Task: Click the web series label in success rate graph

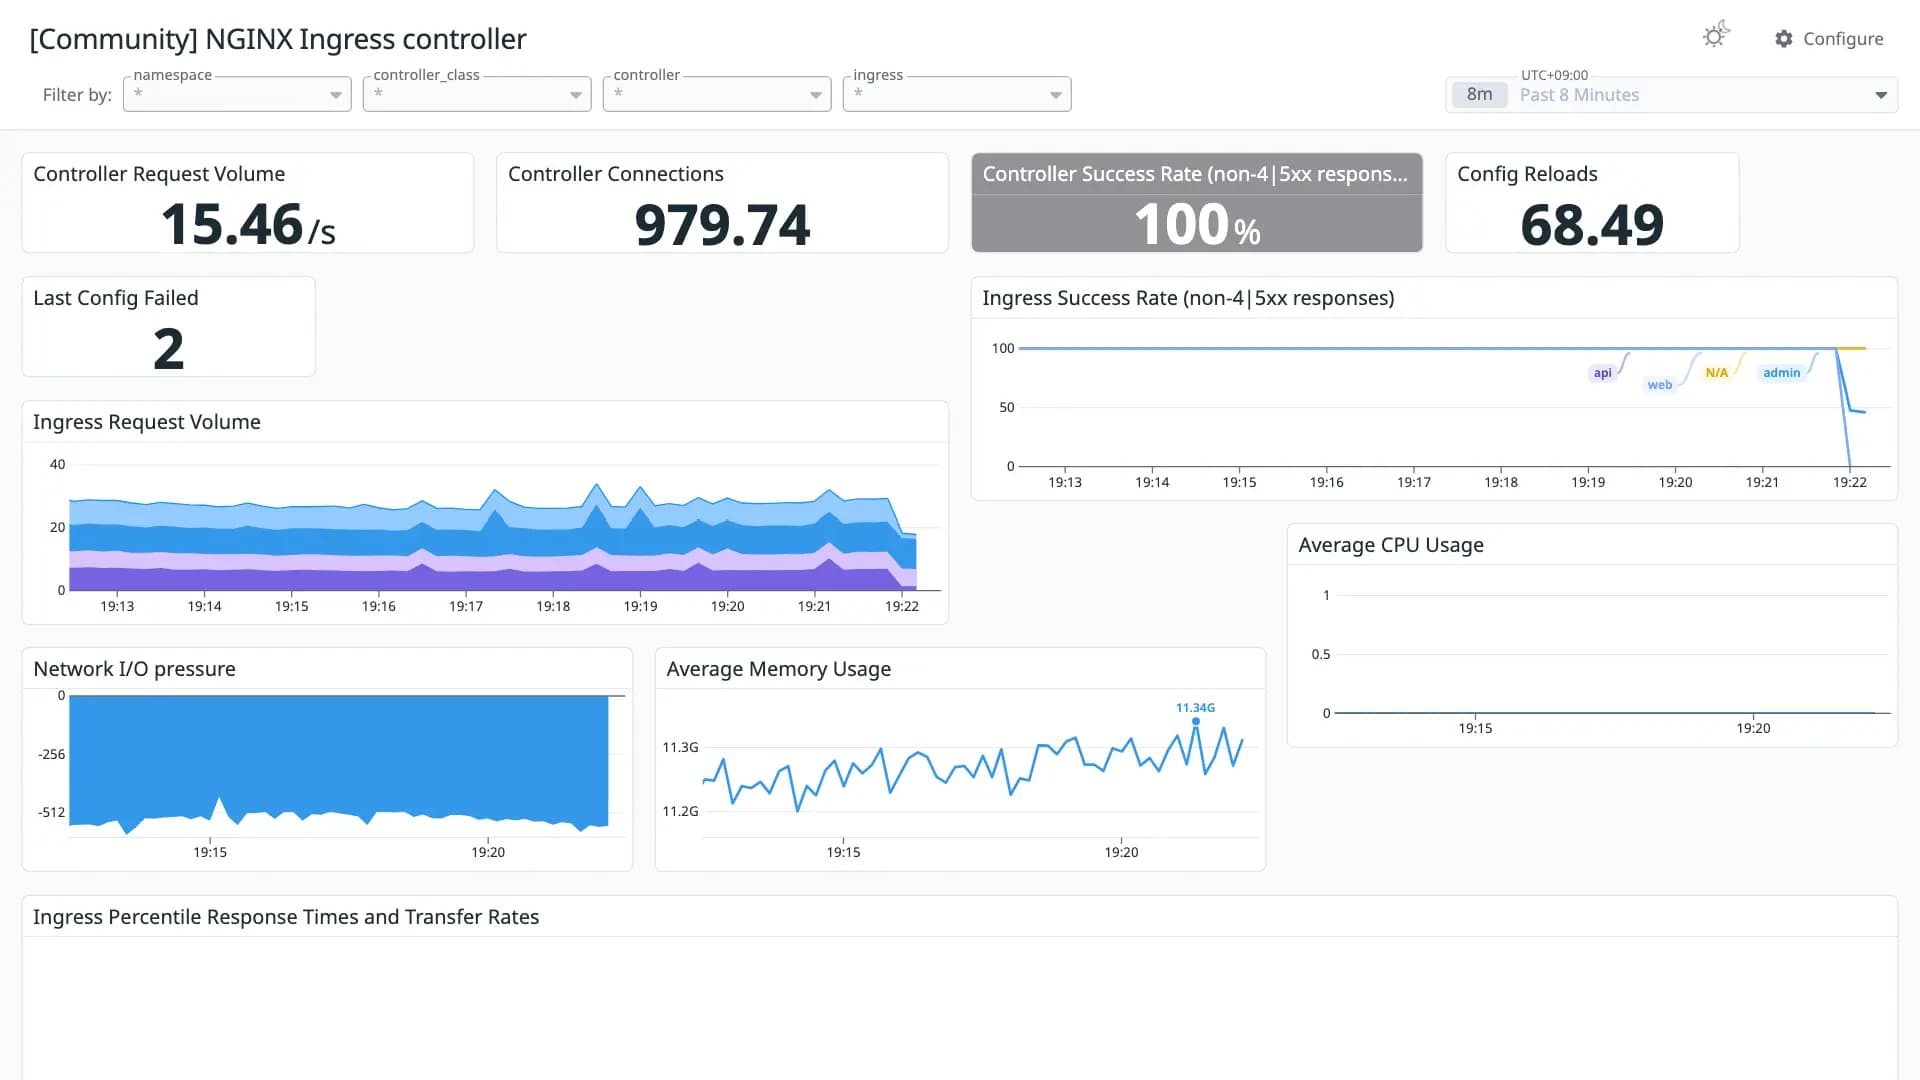Action: pos(1659,385)
